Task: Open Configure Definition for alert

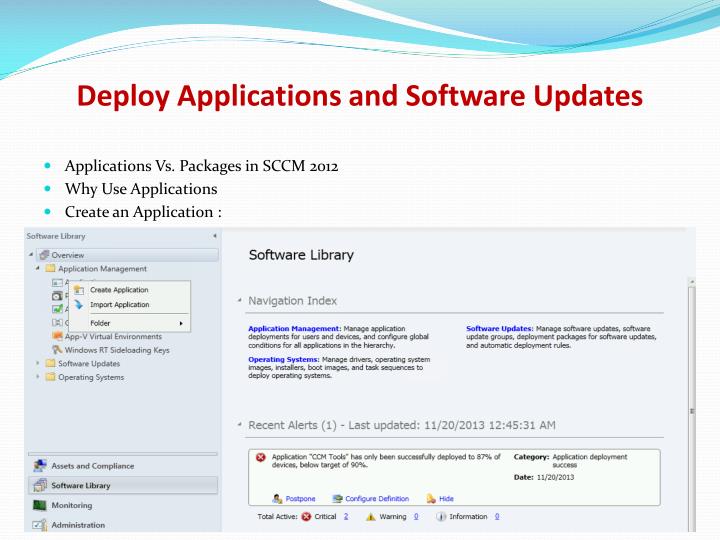Action: (377, 499)
